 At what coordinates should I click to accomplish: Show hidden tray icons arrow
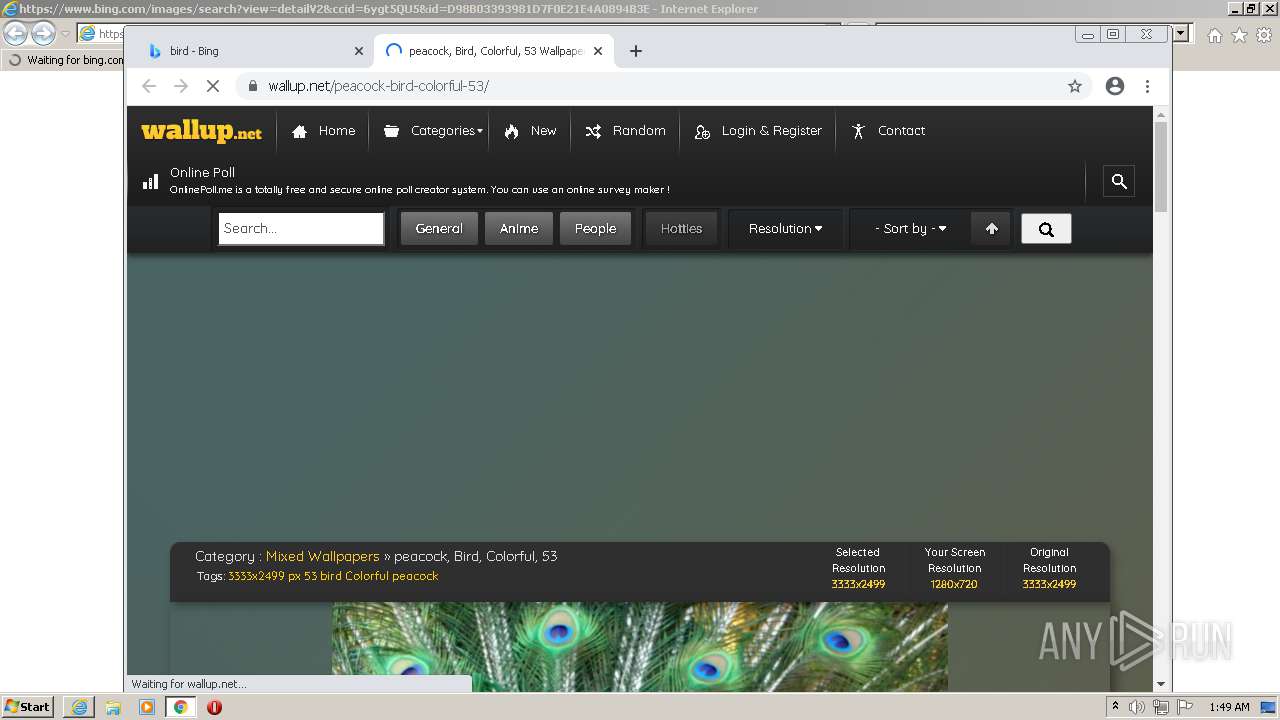(x=1115, y=706)
